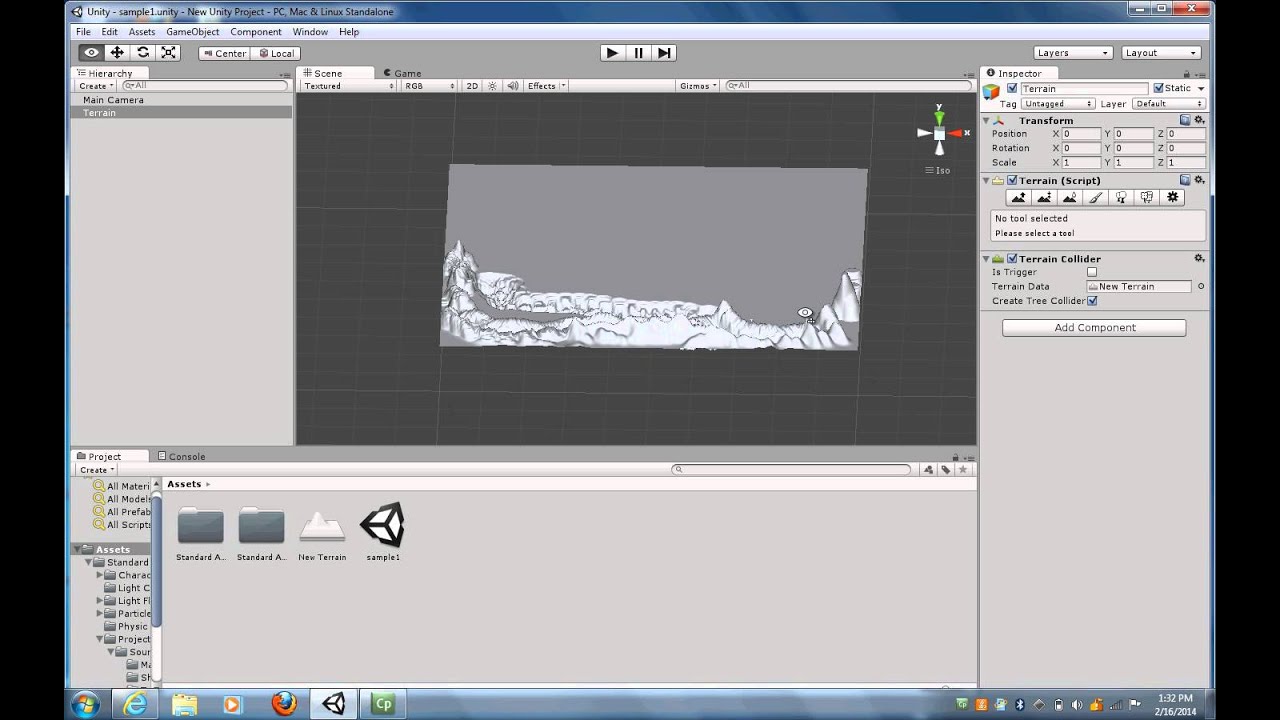Open the Layers dropdown

pos(1073,53)
